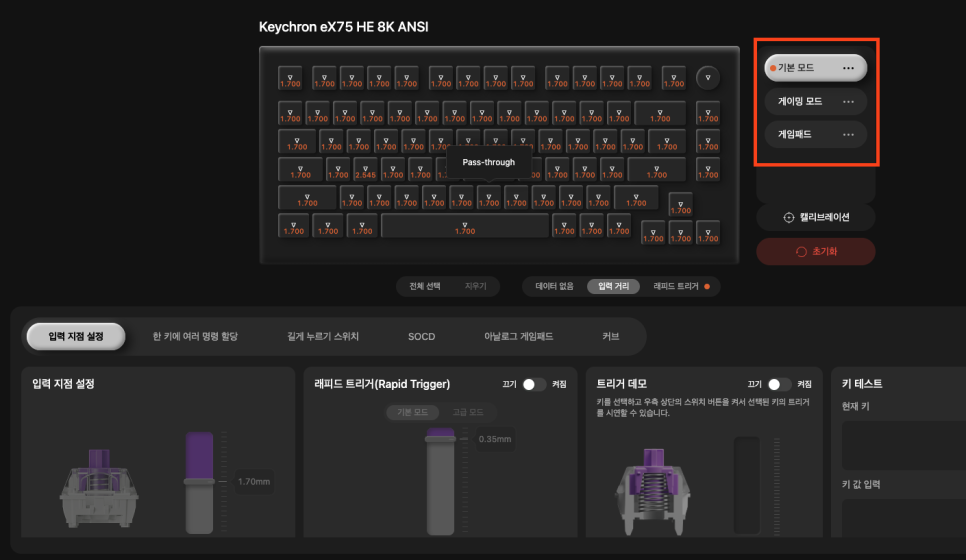The width and height of the screenshot is (966, 560).
Task: Click the 초기화 reset button
Action: tap(816, 251)
